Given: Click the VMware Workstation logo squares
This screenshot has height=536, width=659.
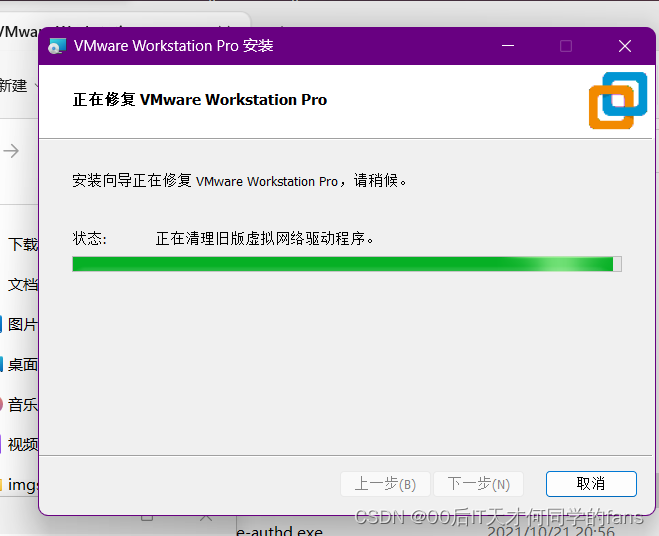Looking at the screenshot, I should point(617,100).
